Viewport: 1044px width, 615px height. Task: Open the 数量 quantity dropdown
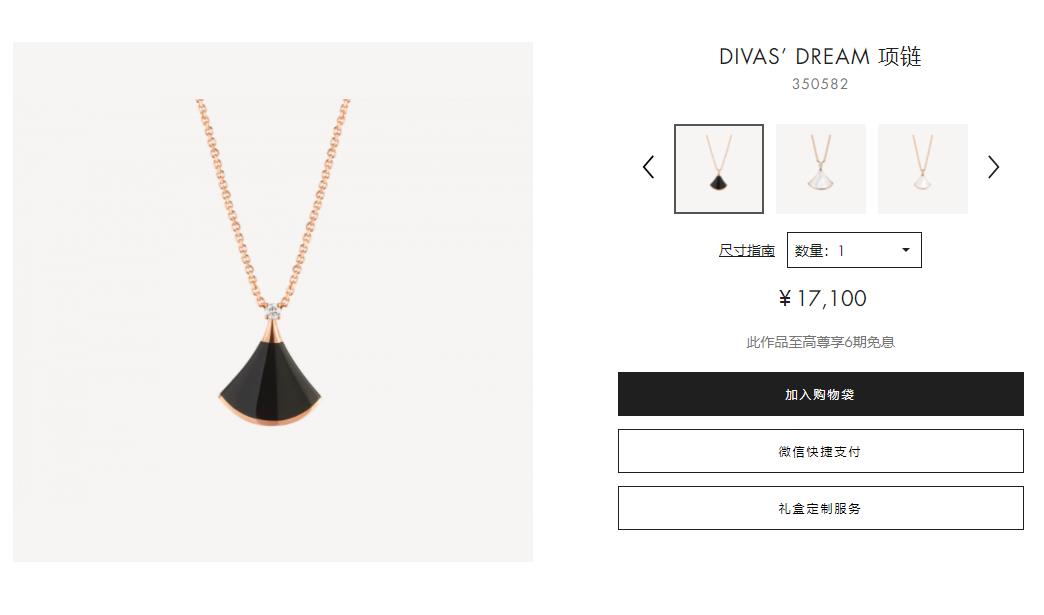(x=854, y=250)
